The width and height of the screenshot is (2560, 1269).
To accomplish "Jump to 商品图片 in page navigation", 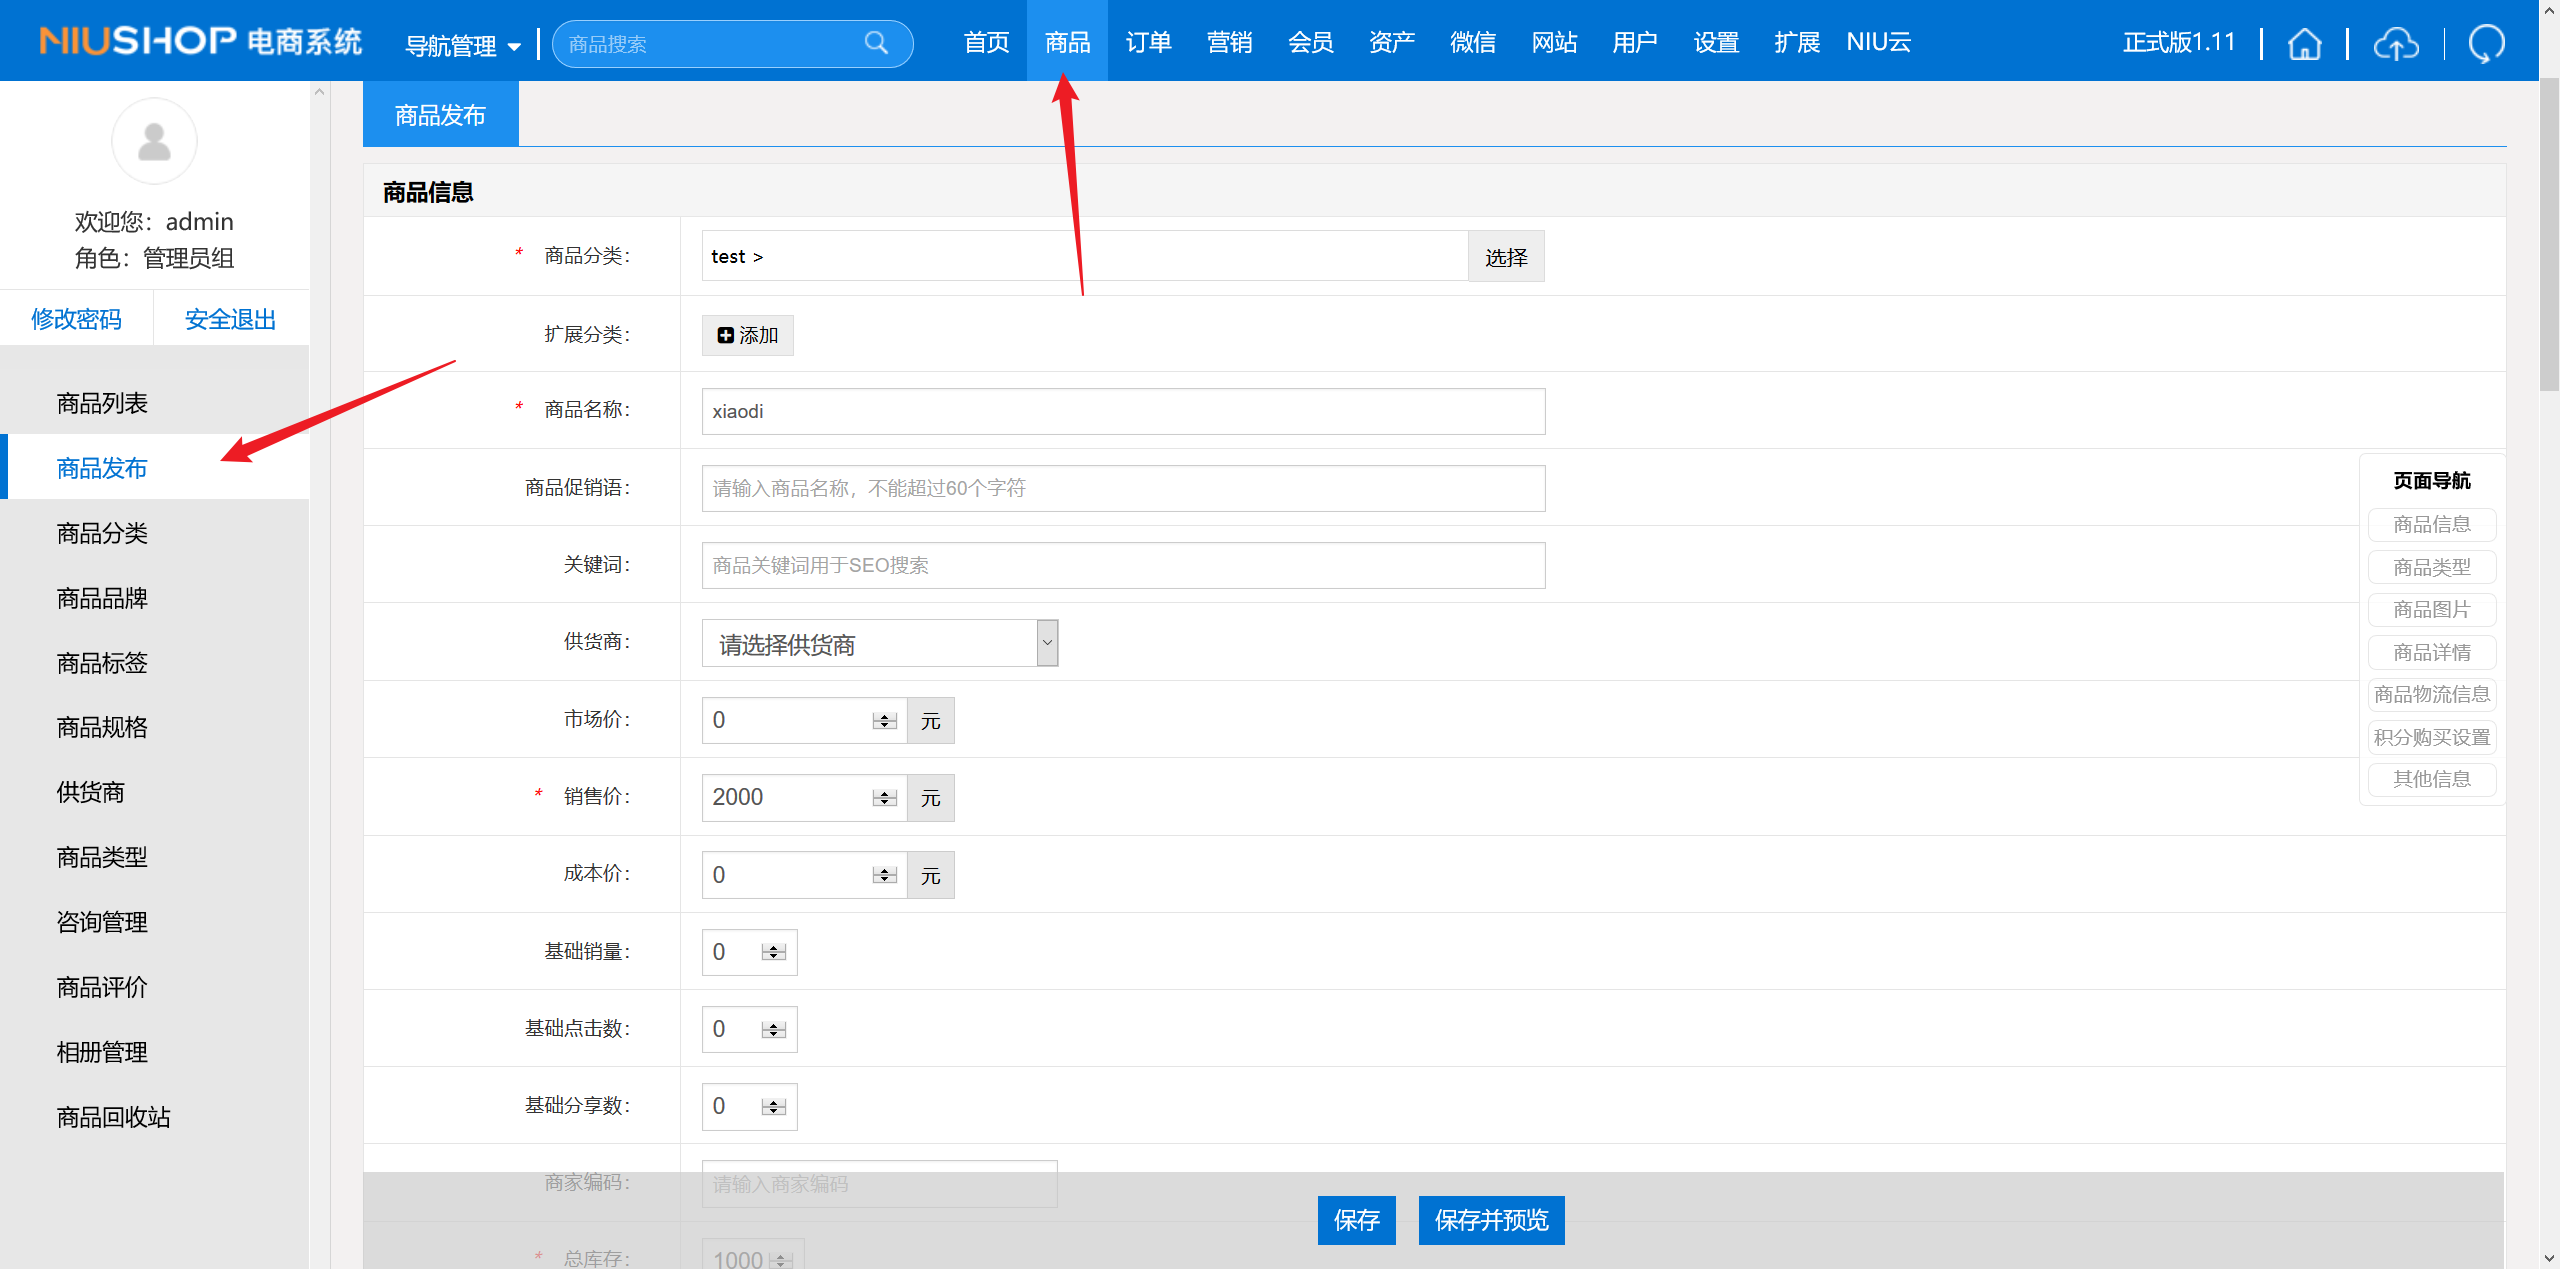I will (x=2431, y=609).
